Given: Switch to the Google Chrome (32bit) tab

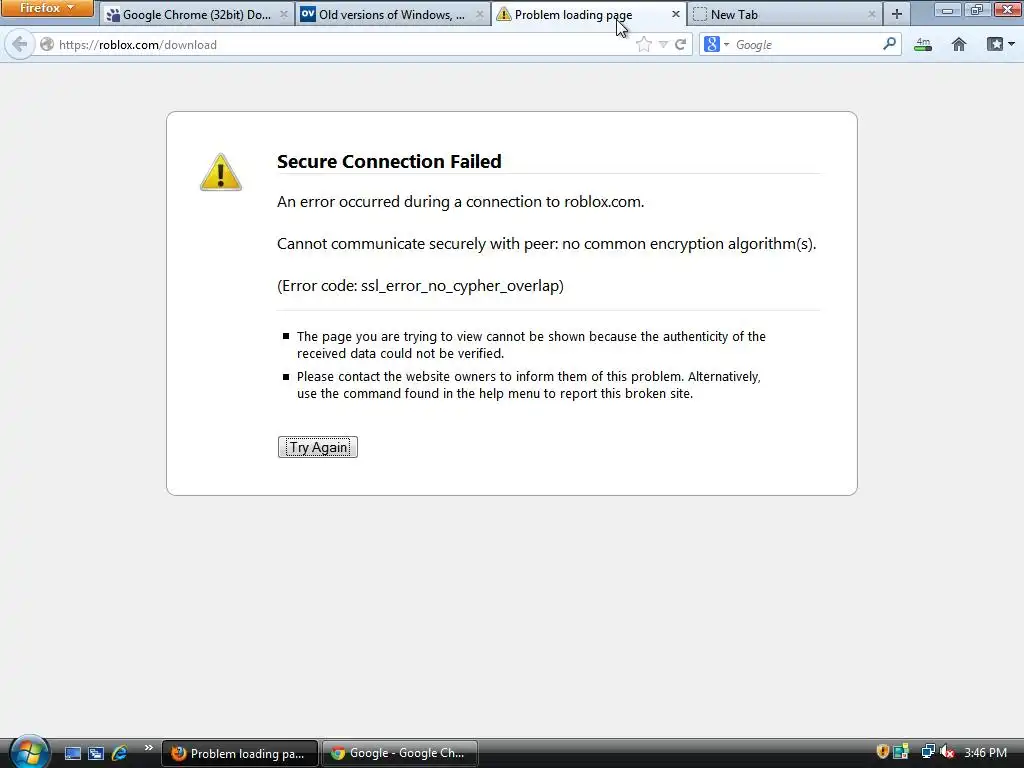Looking at the screenshot, I should [x=196, y=14].
